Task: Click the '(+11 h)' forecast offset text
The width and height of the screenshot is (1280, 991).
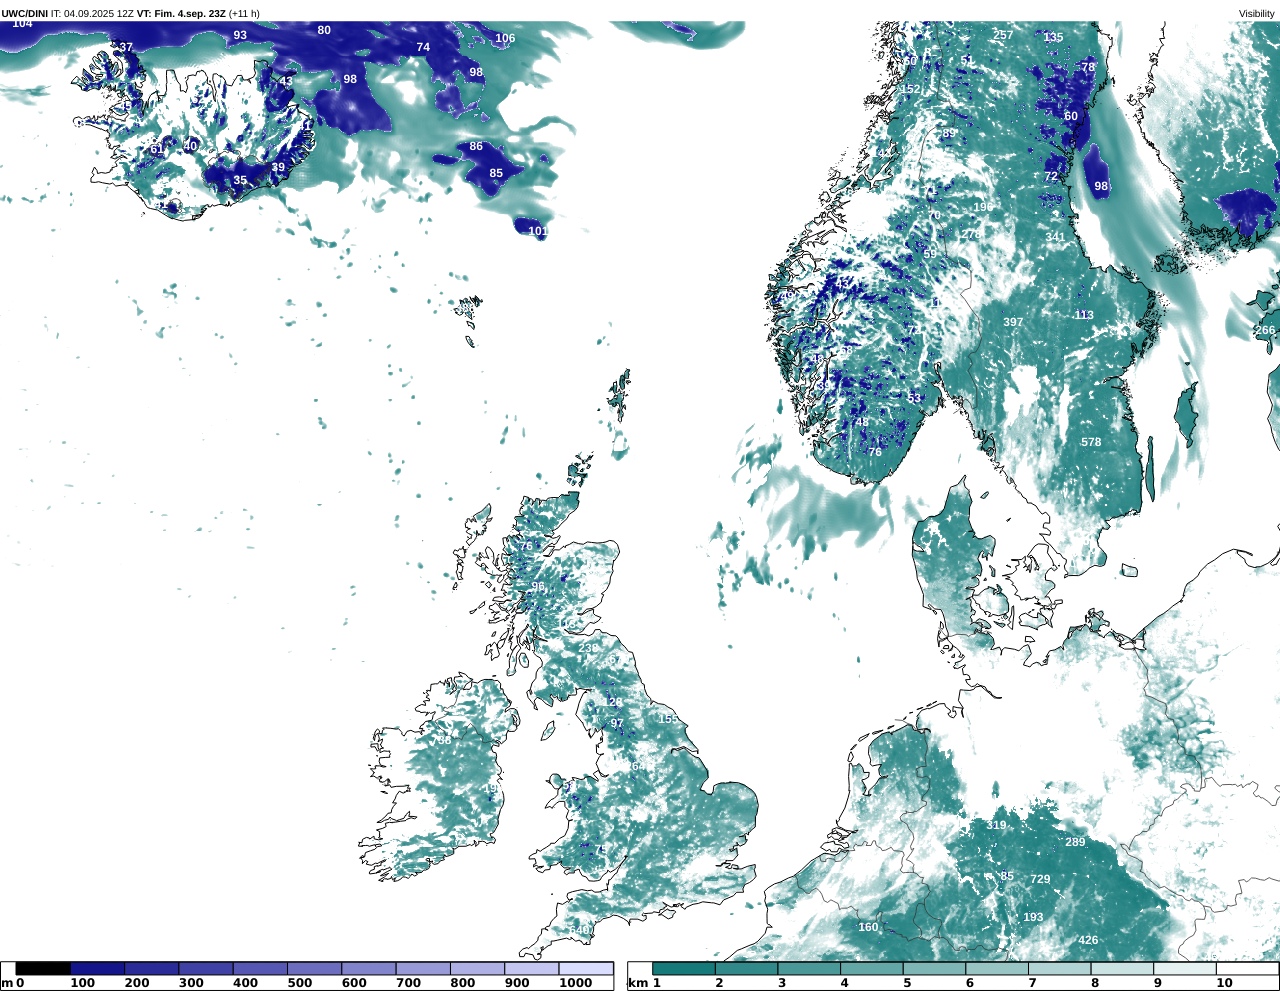Action: 244,13
